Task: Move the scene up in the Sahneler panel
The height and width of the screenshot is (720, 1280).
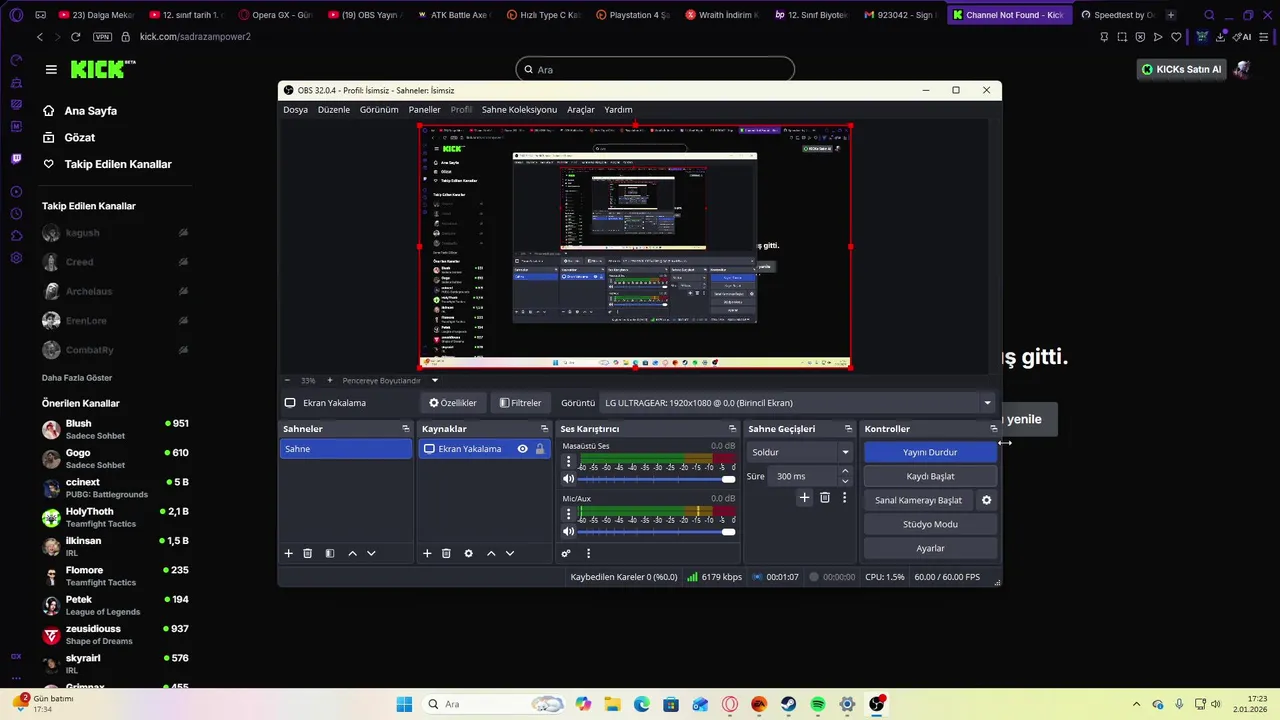Action: click(352, 553)
